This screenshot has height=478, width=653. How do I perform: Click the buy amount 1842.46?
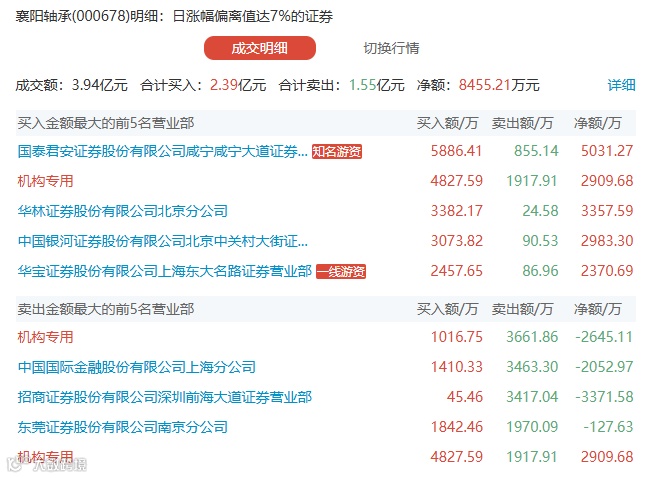(x=456, y=426)
